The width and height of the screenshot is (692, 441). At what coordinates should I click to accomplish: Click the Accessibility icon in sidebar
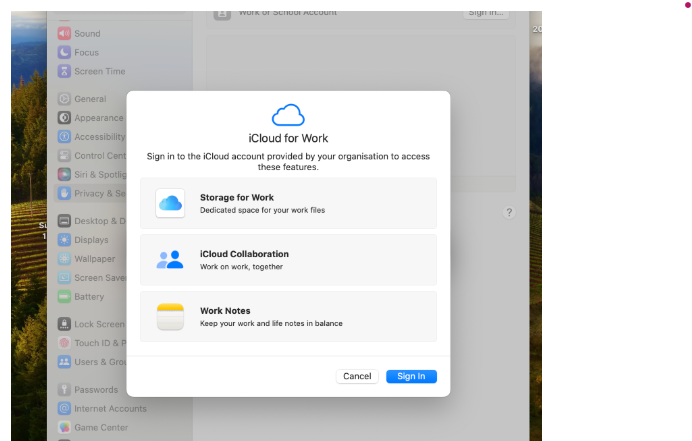click(x=64, y=137)
